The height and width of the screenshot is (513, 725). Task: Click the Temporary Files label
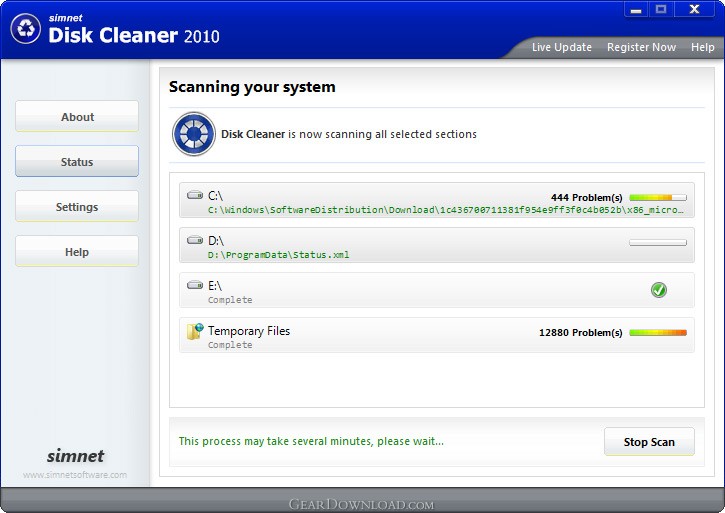click(249, 331)
